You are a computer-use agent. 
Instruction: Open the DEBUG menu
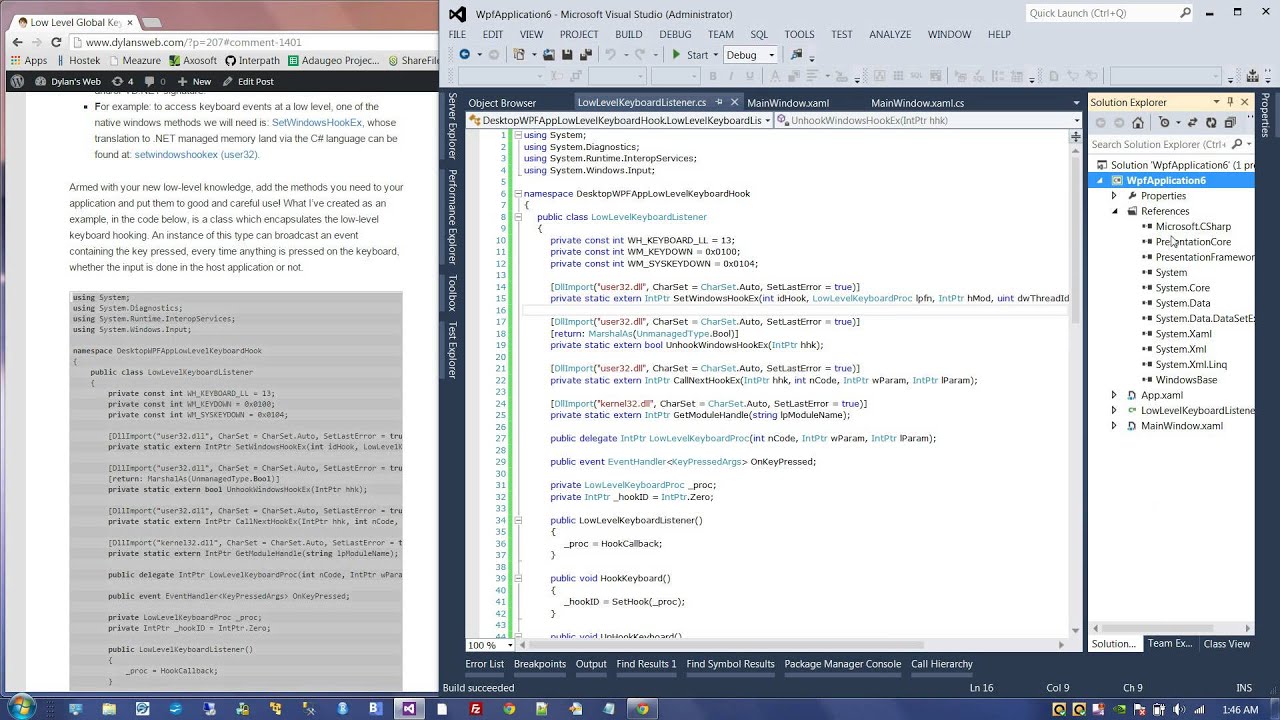coord(675,34)
